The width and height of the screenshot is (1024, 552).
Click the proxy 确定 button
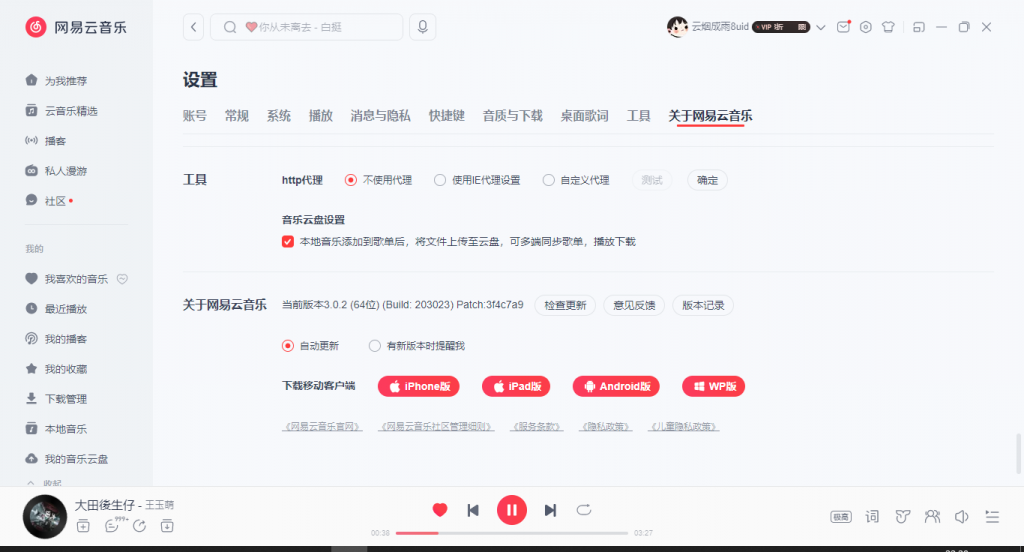pos(707,180)
